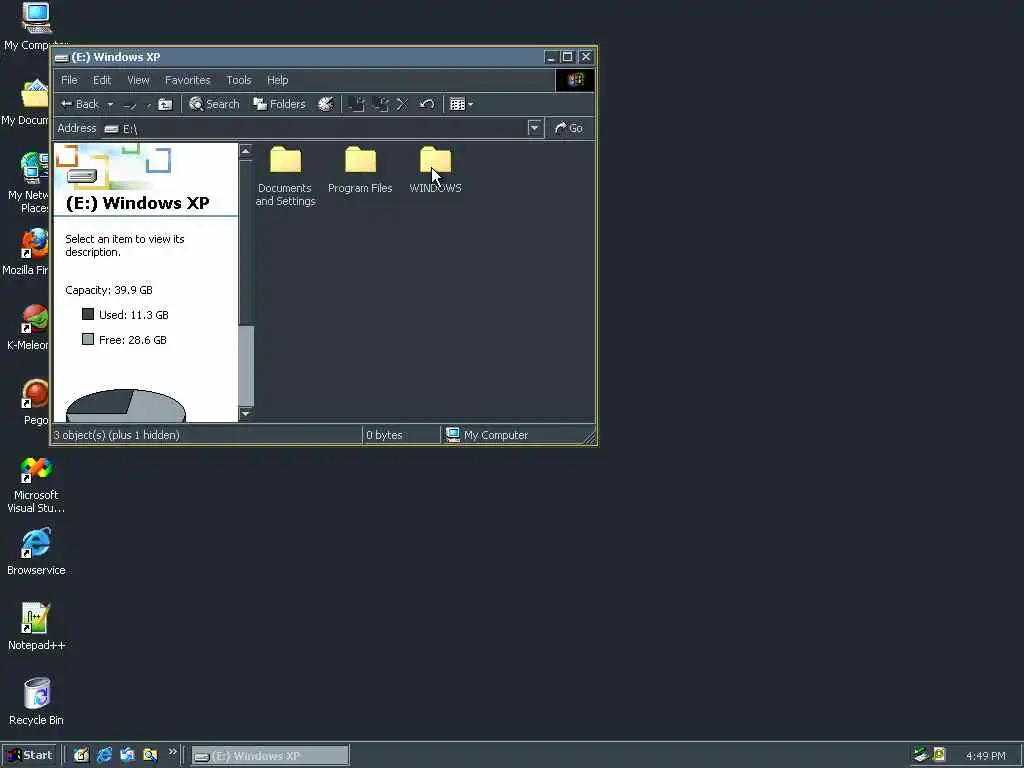1024x768 pixels.
Task: Open the Views dropdown button
Action: tap(461, 104)
